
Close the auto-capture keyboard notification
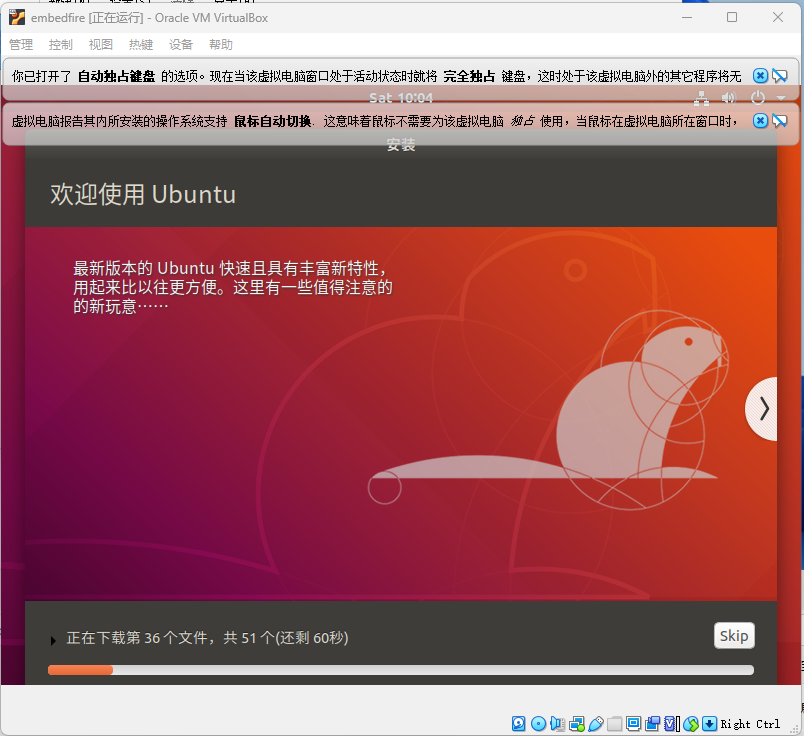click(760, 76)
